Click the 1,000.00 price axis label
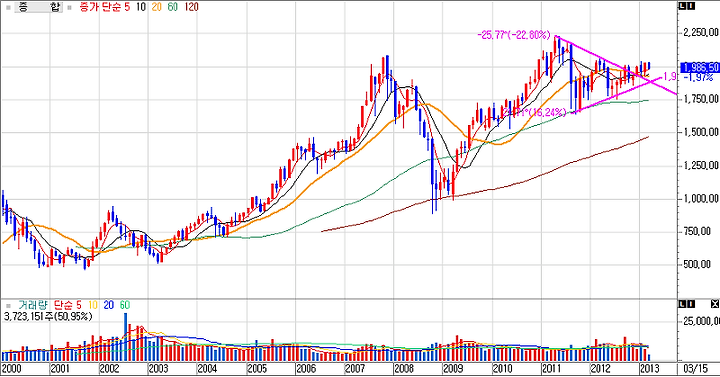 pyautogui.click(x=701, y=199)
